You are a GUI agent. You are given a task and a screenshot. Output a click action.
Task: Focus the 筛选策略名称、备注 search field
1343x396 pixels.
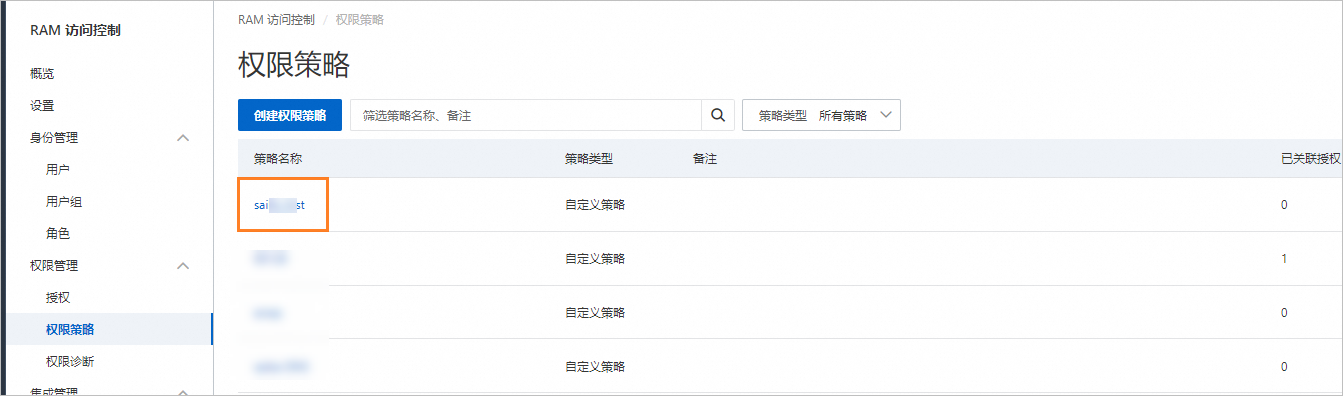point(526,115)
